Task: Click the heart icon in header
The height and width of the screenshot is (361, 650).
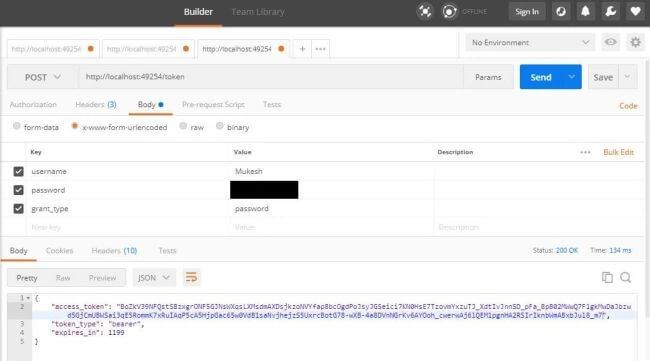Action: (x=635, y=12)
